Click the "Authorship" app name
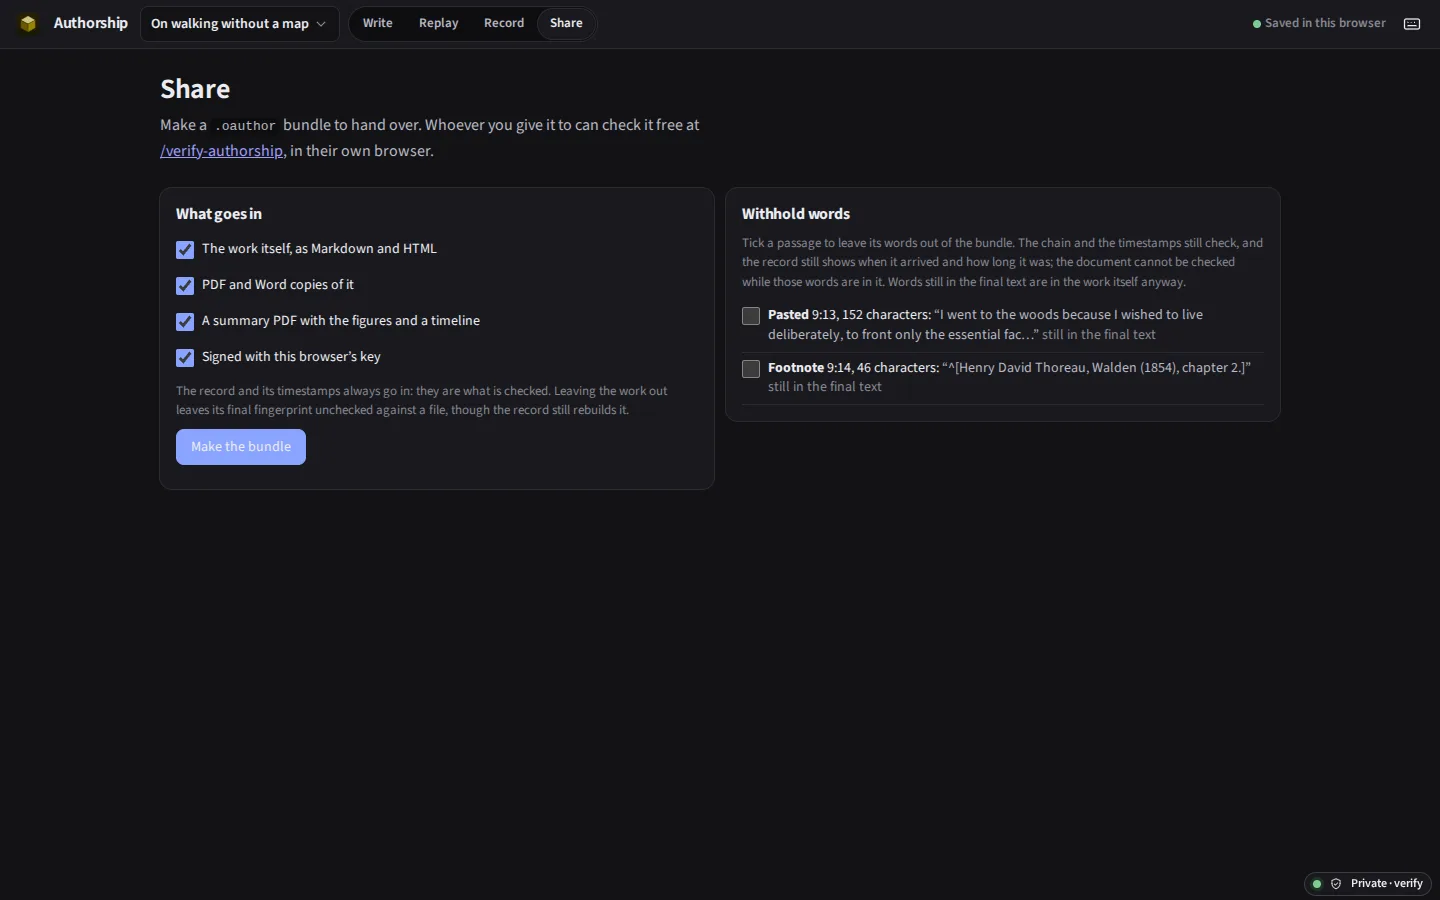This screenshot has width=1440, height=900. 90,23
